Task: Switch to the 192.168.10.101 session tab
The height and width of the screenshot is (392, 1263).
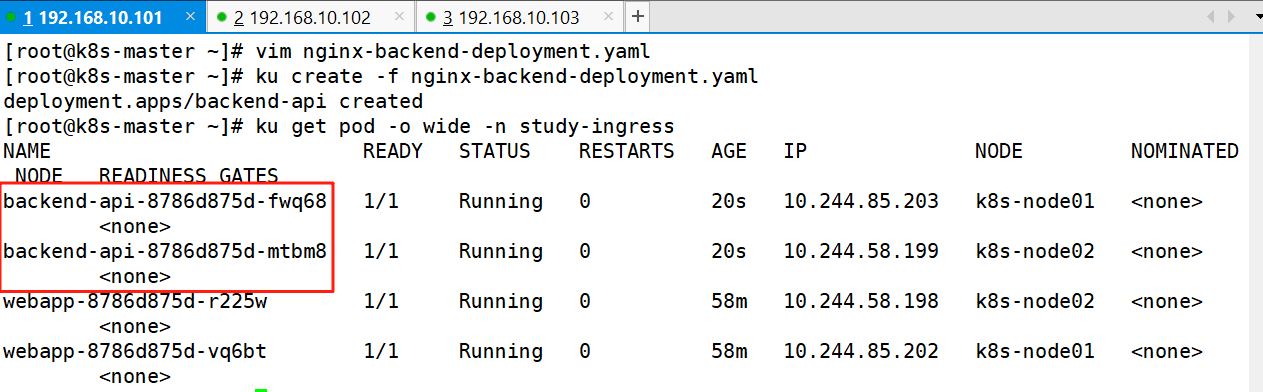Action: coord(103,17)
